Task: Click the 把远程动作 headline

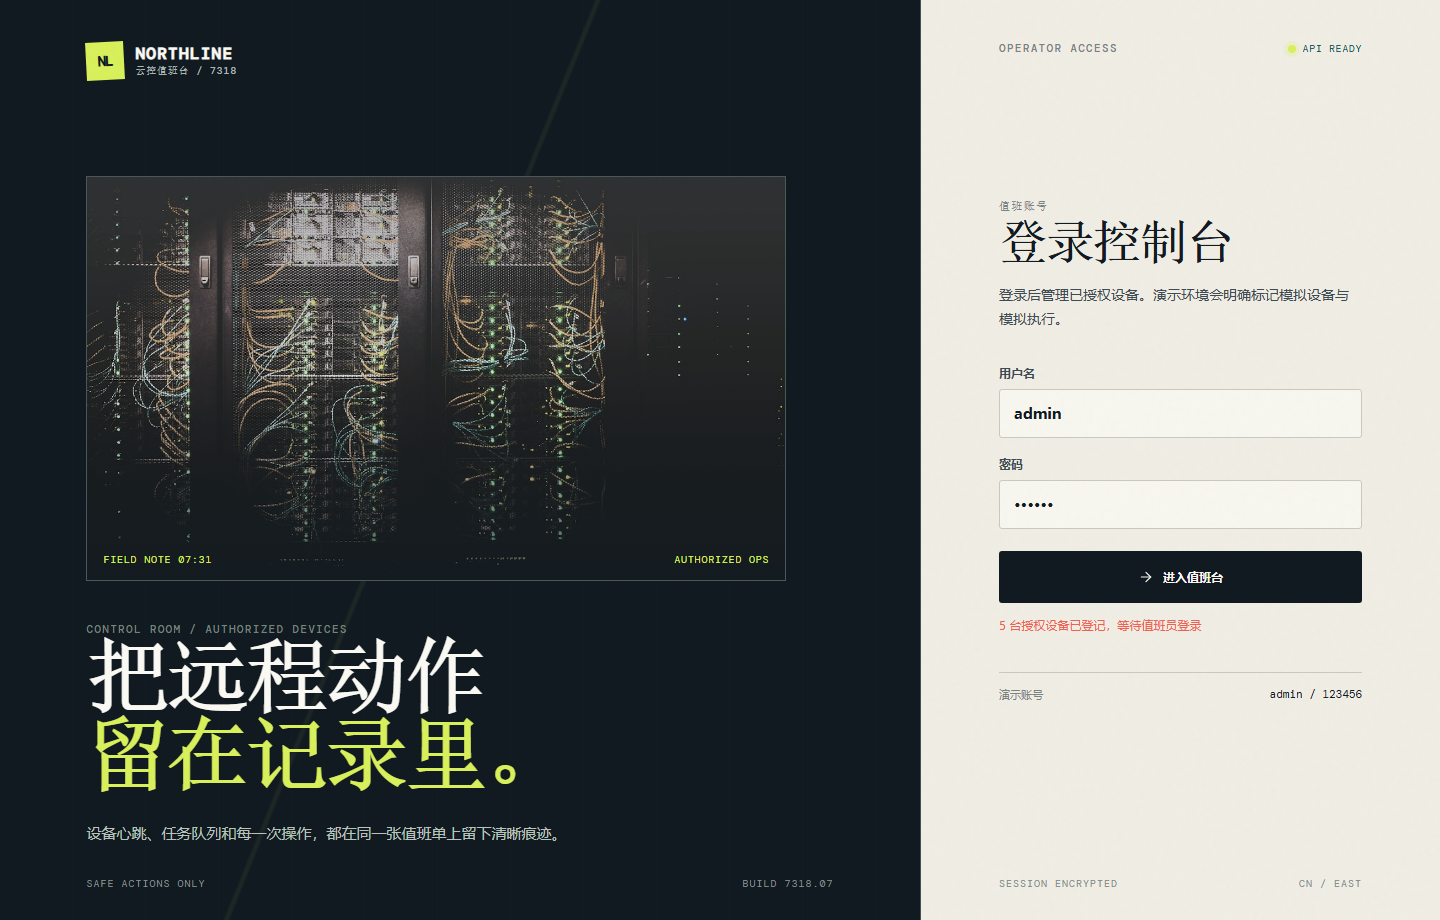Action: point(287,677)
